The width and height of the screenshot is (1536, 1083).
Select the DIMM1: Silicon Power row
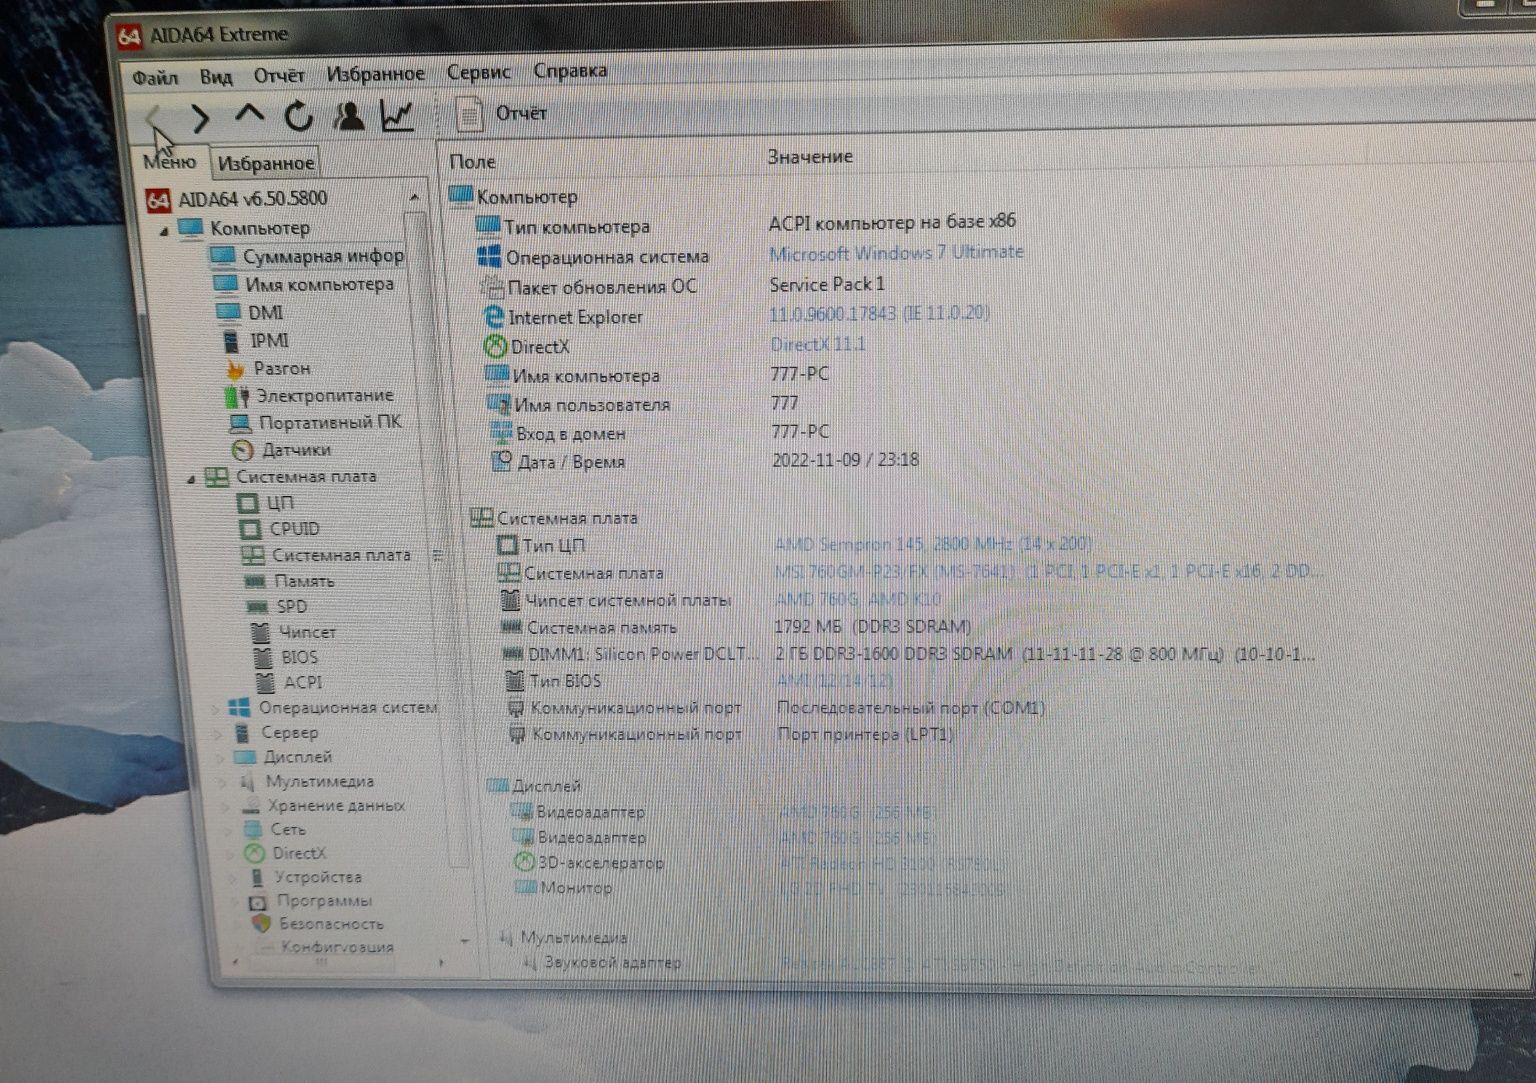tap(630, 654)
